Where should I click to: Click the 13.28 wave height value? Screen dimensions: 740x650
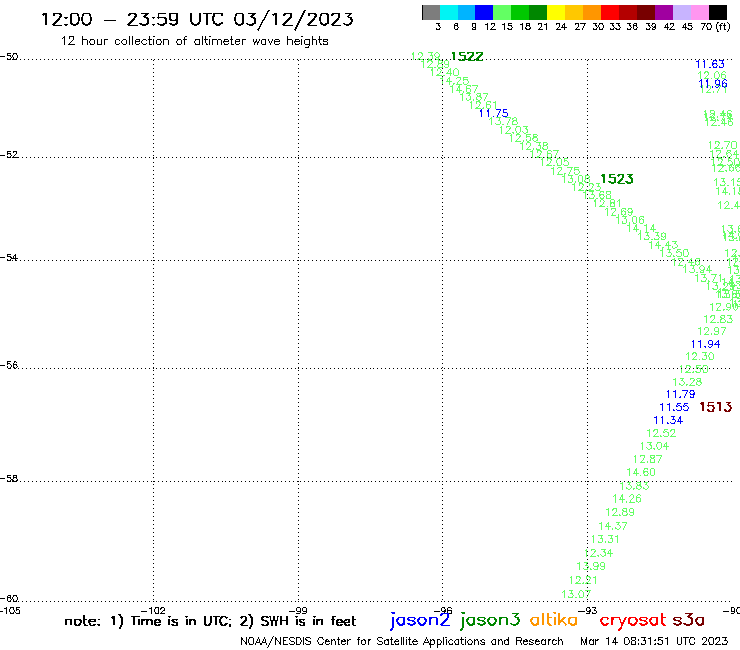(x=687, y=382)
